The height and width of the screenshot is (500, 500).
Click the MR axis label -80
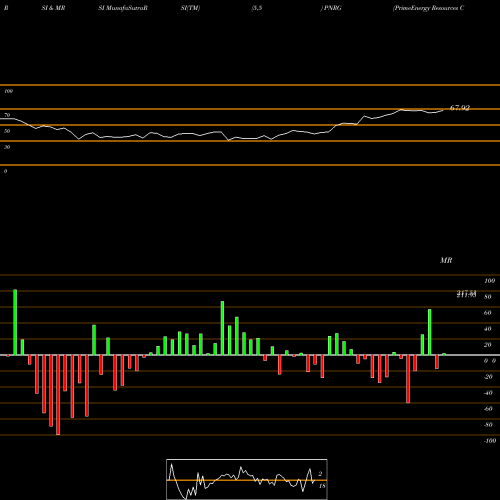click(x=488, y=425)
